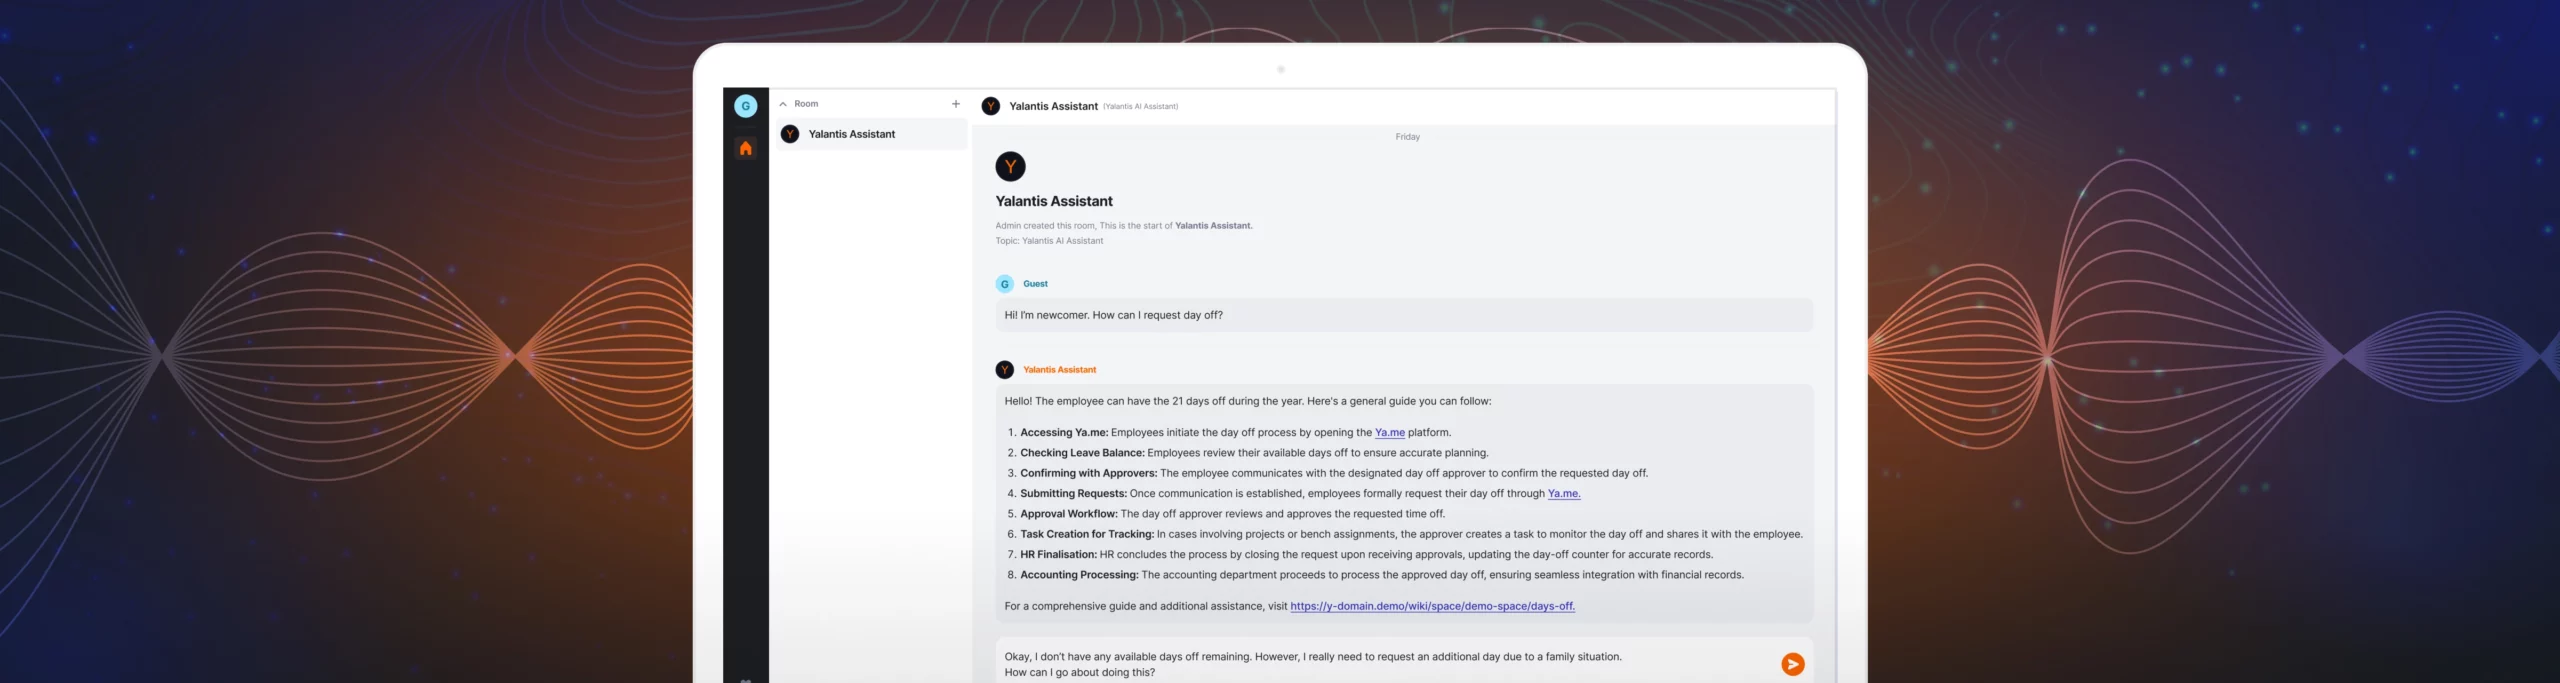Click the Yalantis Assistant avatar in room list

pos(790,133)
